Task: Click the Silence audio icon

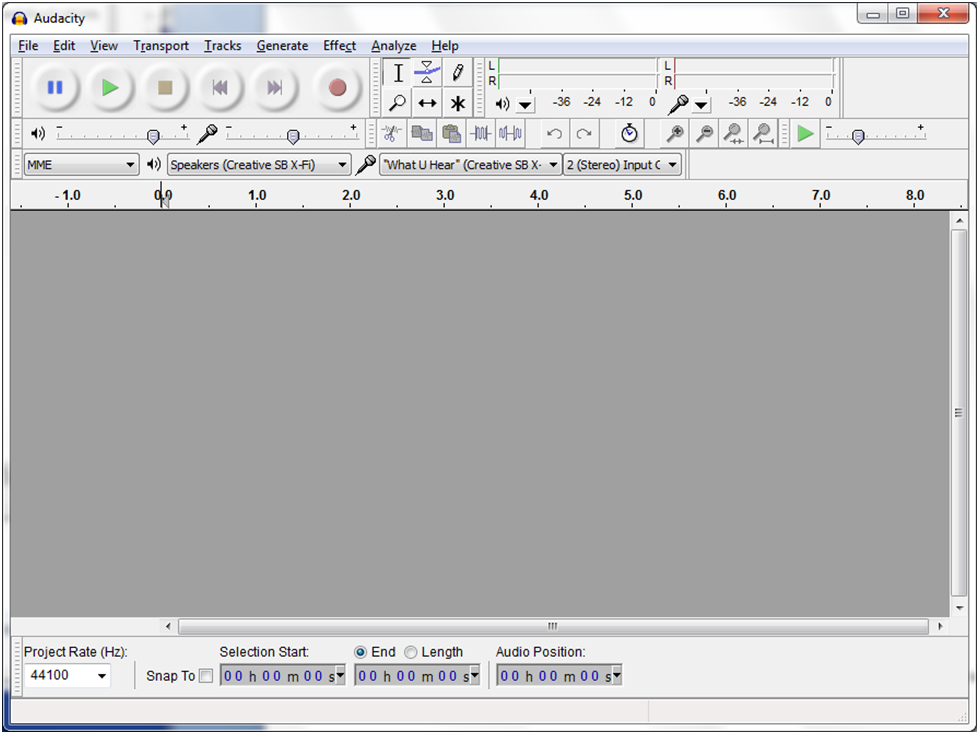Action: [510, 134]
